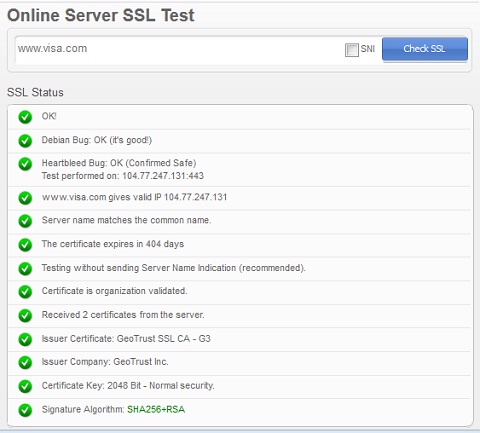The width and height of the screenshot is (480, 433).
Task: Click the SHA256+RSA signature algorithm value
Action: tap(156, 409)
